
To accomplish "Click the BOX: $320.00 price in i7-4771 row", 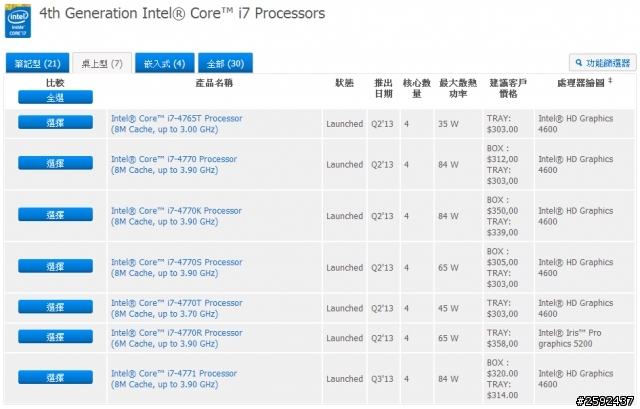I will 502,368.
